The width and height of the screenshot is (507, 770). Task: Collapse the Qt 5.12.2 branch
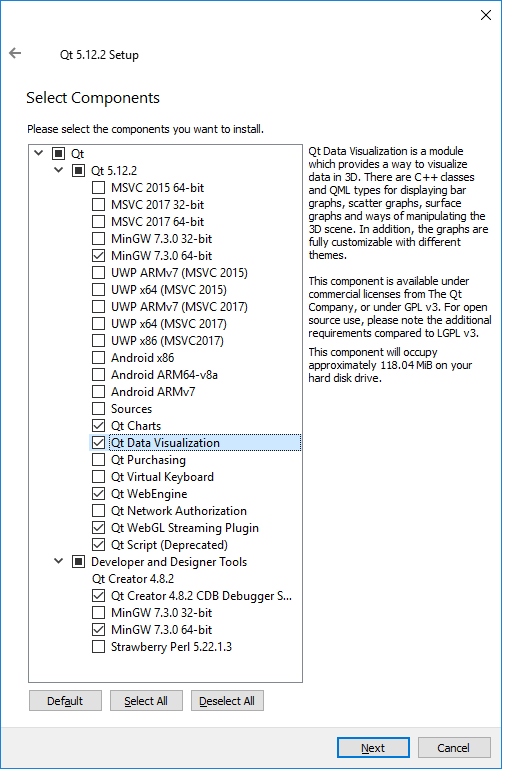point(58,170)
